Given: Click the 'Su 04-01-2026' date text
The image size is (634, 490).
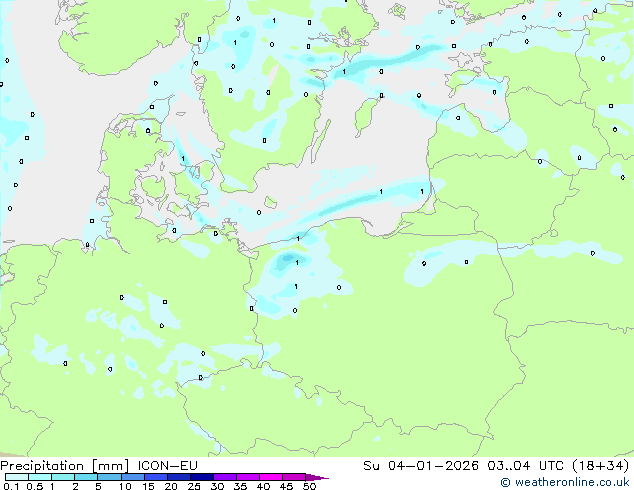Looking at the screenshot, I should click(421, 466).
